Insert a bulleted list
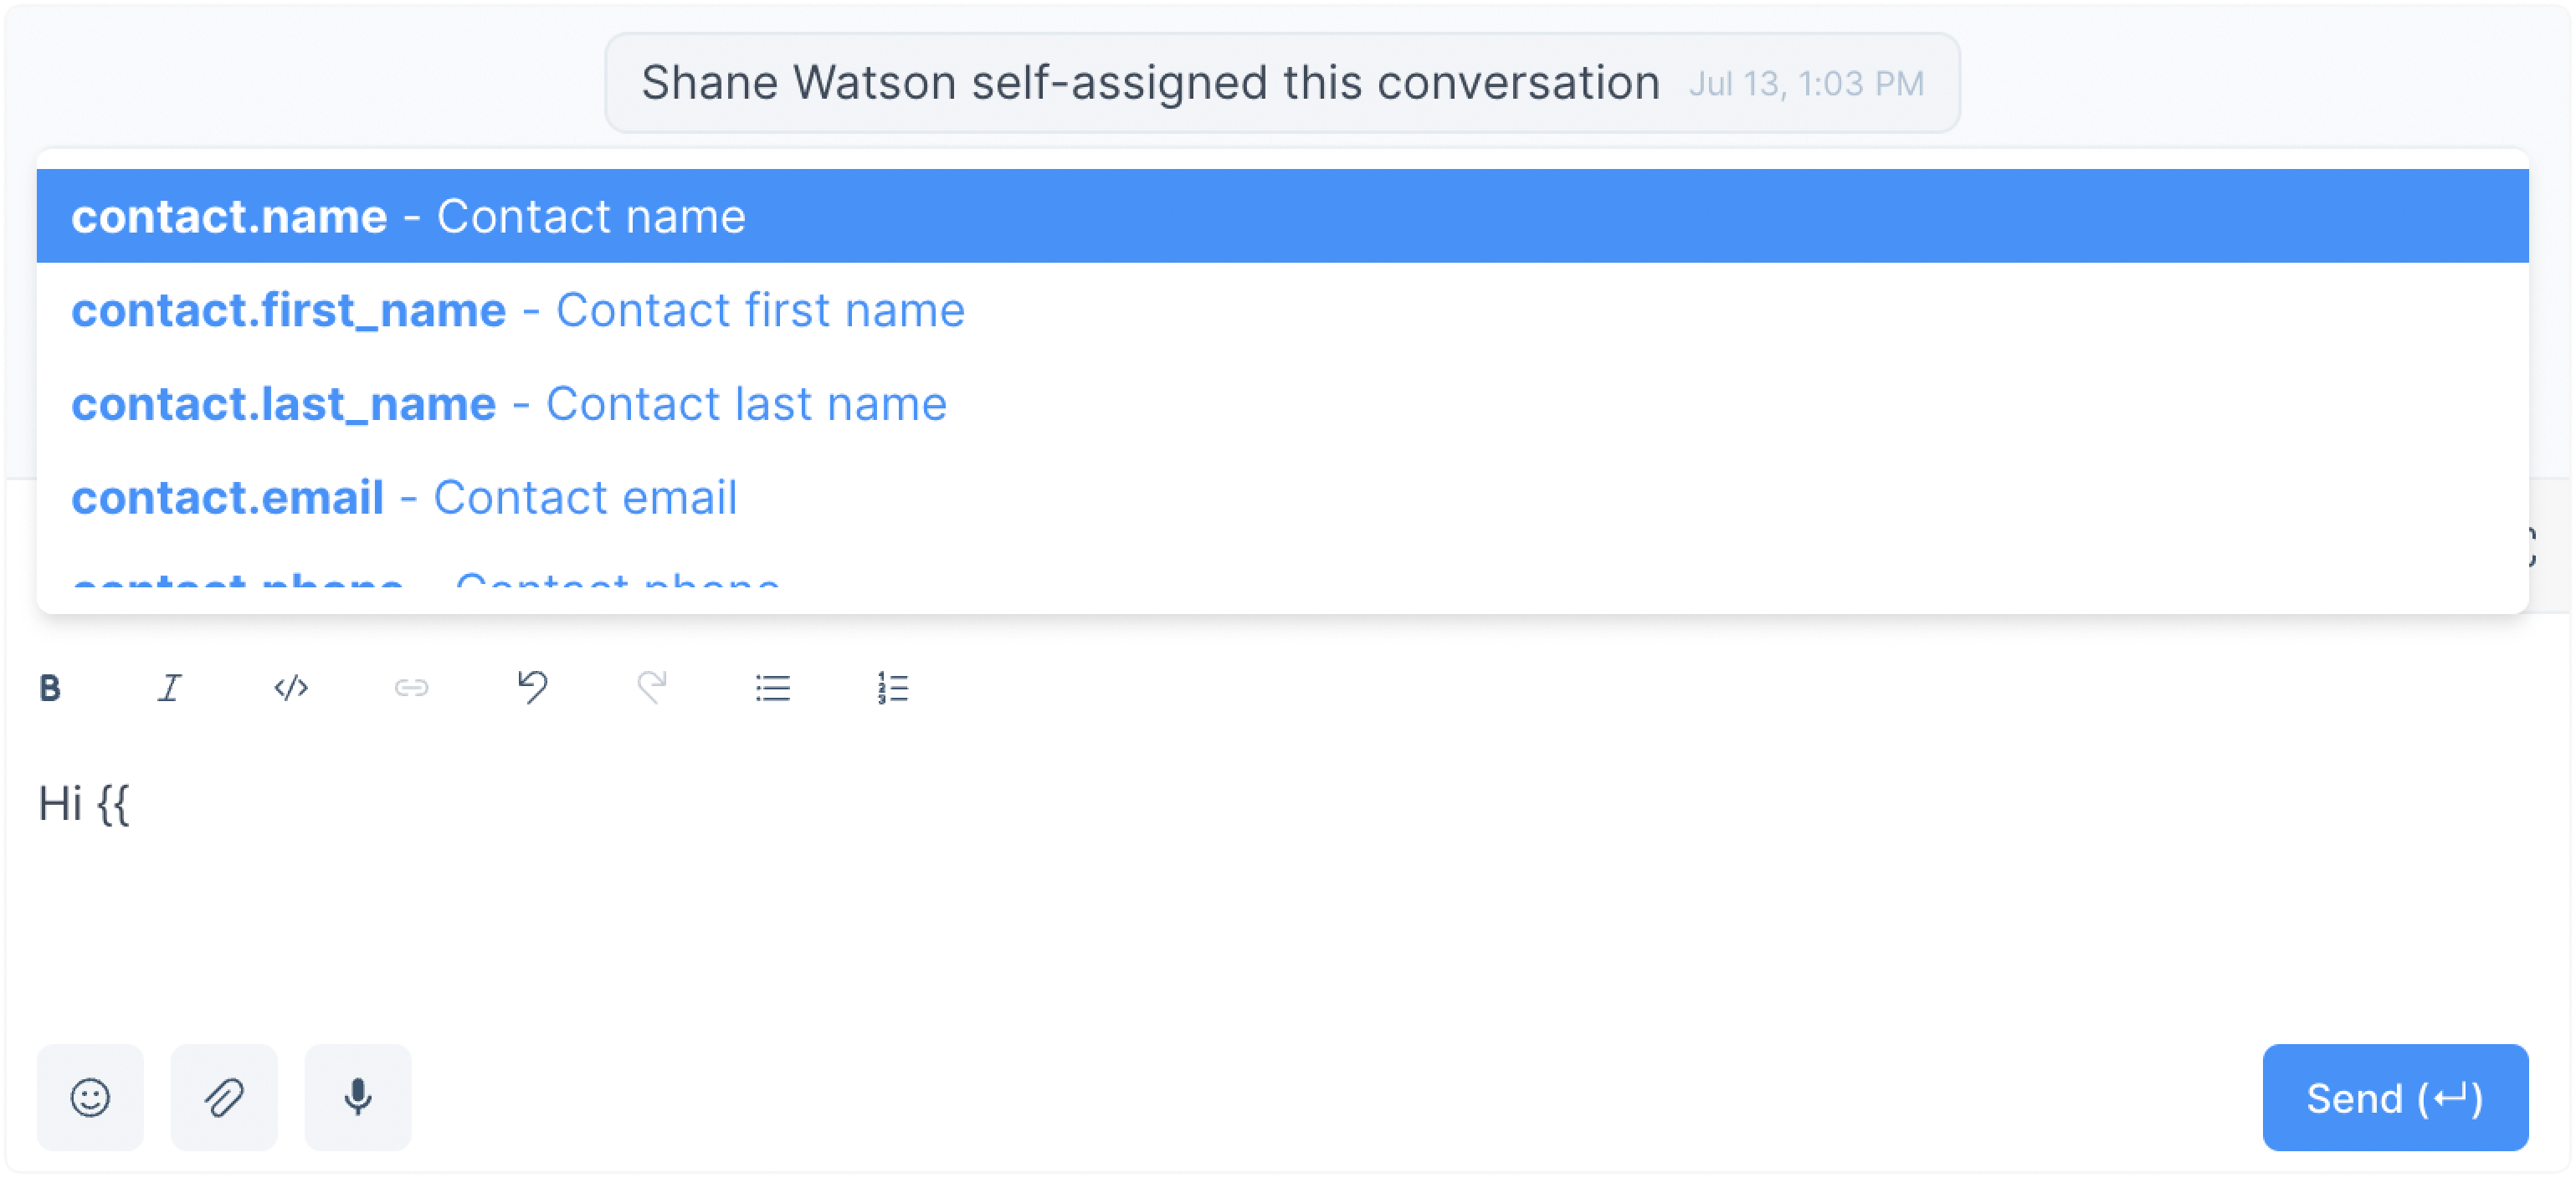2576x1178 pixels. [773, 688]
